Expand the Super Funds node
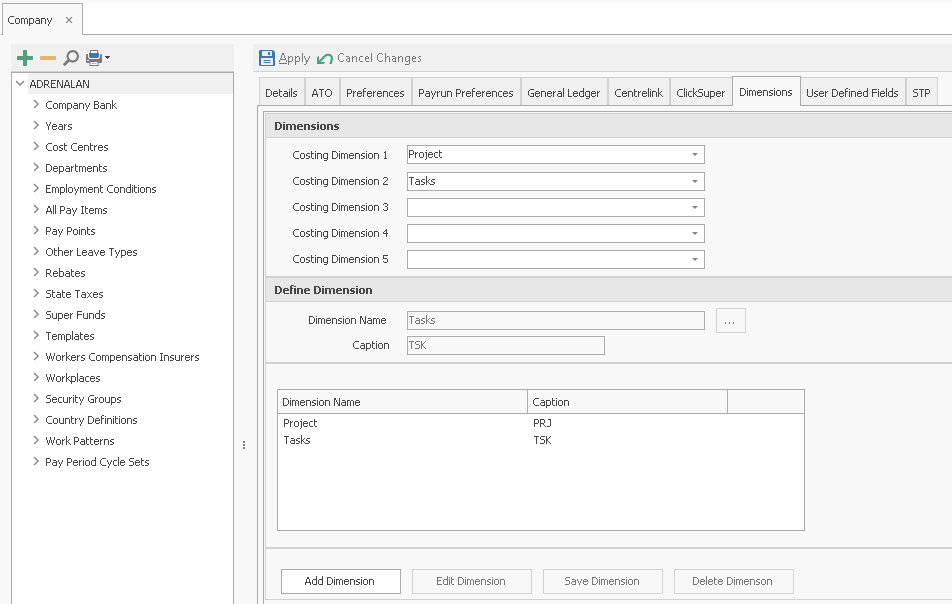Viewport: 952px width, 604px height. (x=36, y=314)
